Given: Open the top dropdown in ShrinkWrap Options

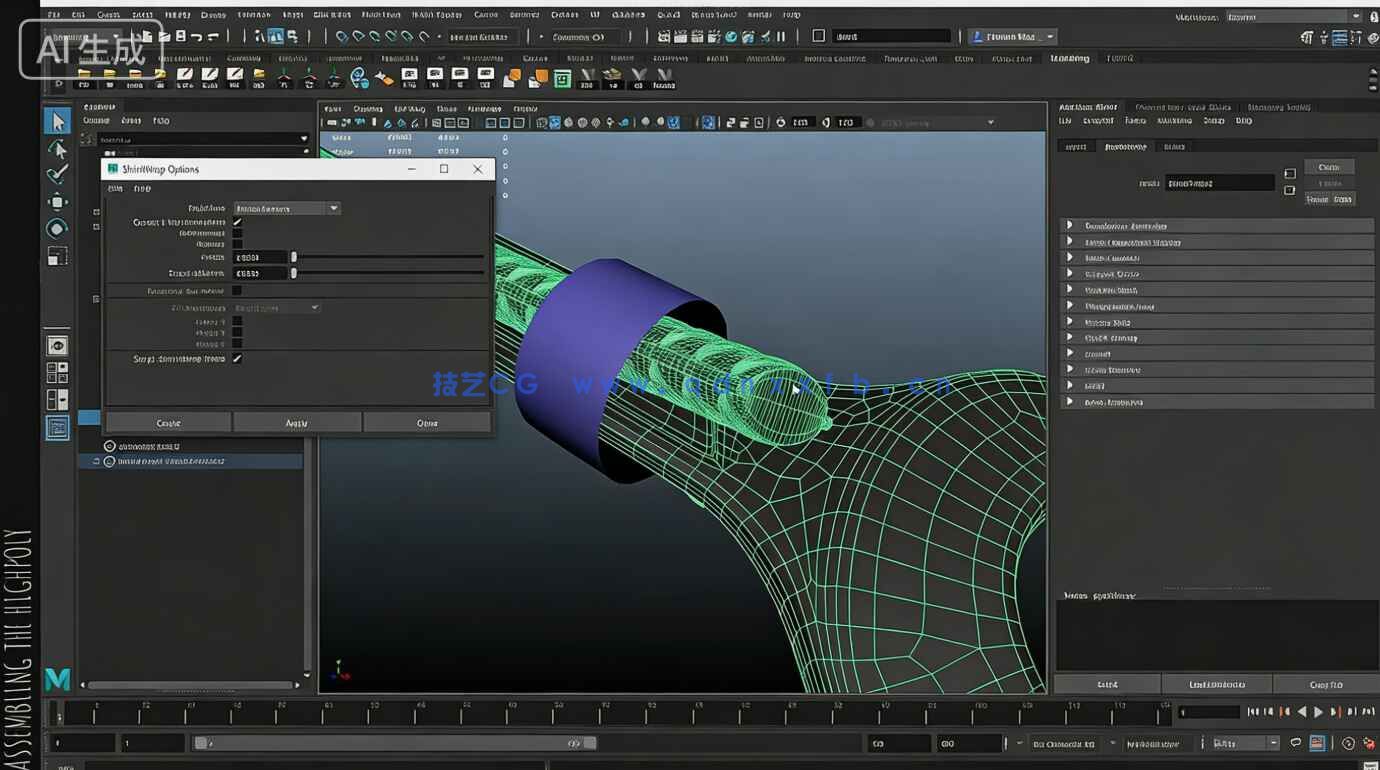Looking at the screenshot, I should coord(287,208).
